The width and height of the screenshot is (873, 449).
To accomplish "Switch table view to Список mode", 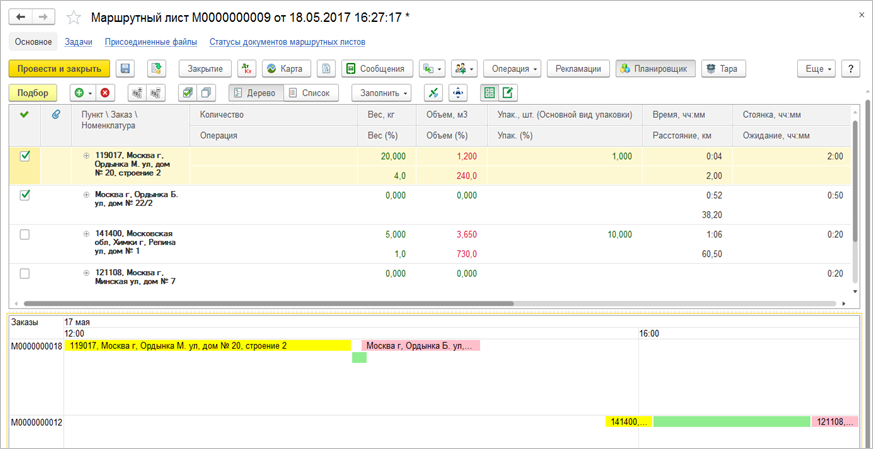I will click(309, 93).
